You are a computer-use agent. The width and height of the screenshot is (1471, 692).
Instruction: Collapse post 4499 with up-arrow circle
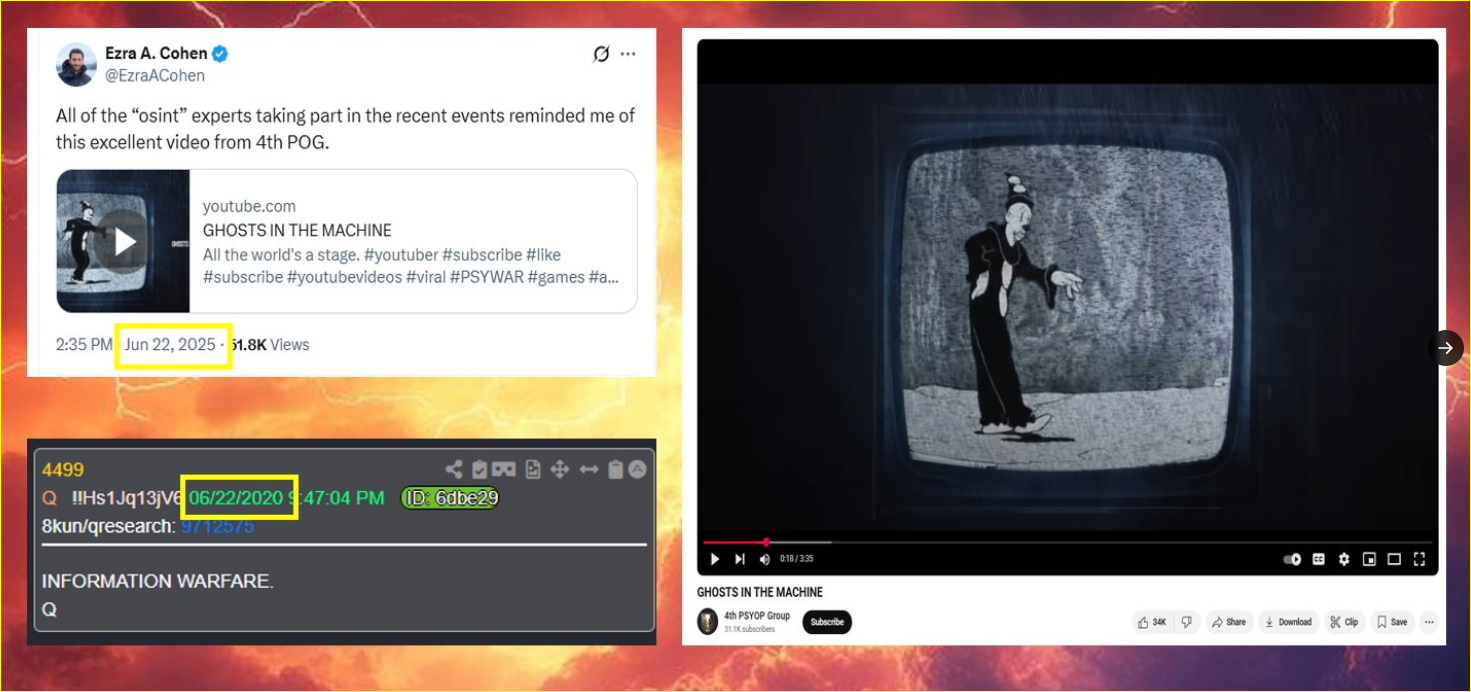click(637, 469)
